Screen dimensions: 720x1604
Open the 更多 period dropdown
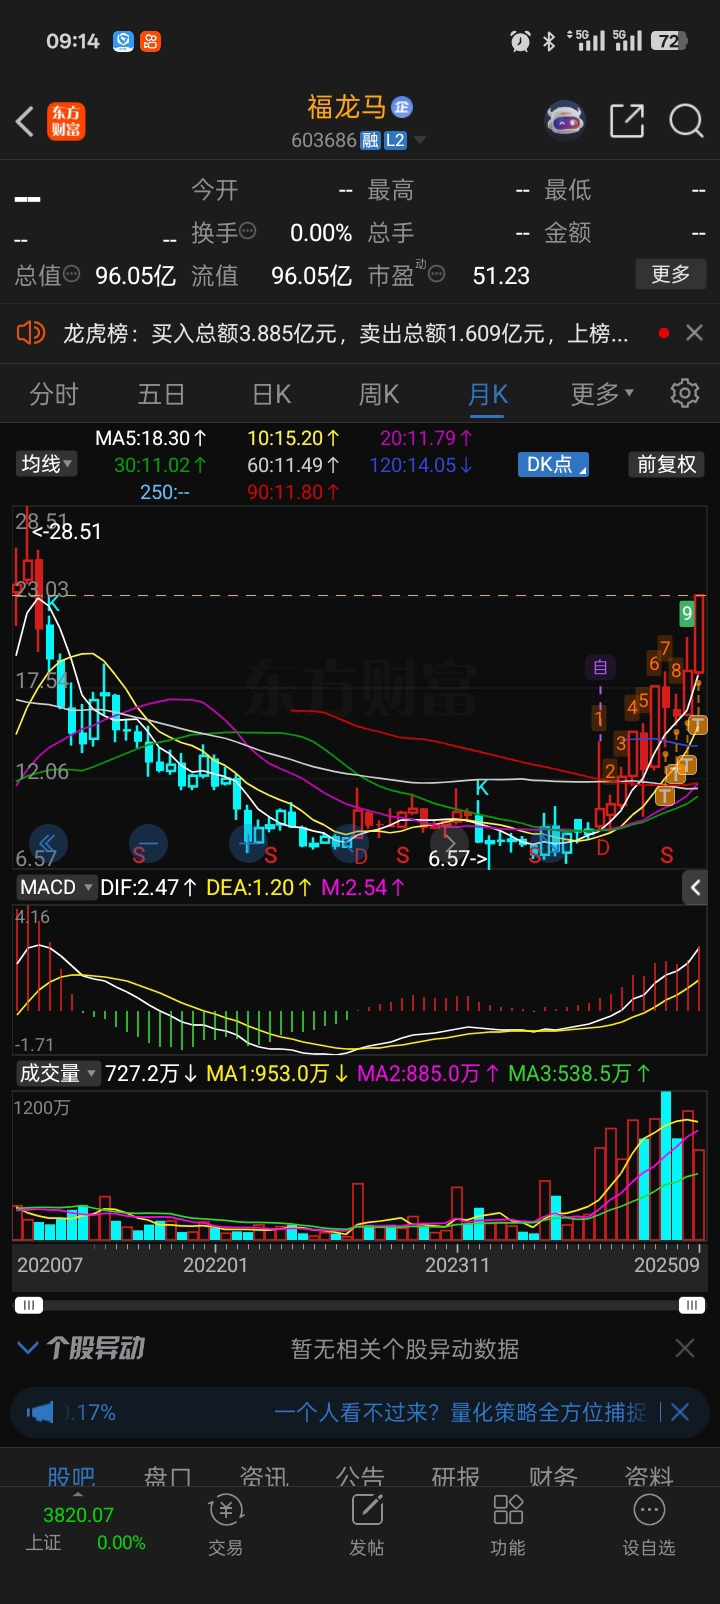pyautogui.click(x=602, y=394)
